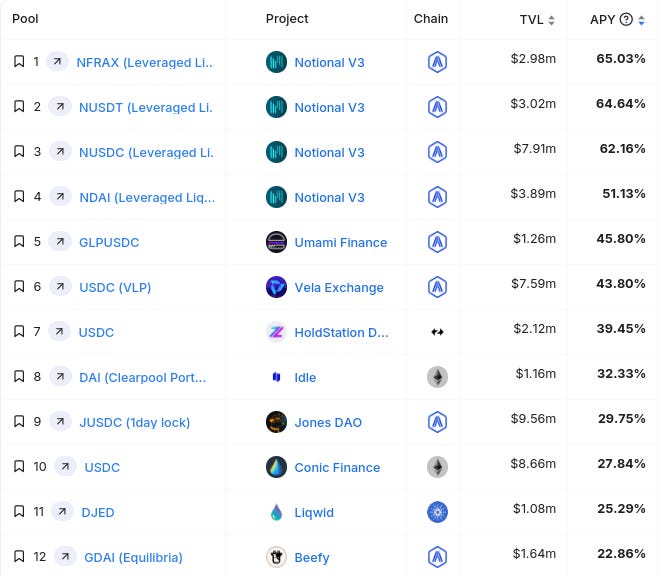Bookmark the NDAI pool row
660x576 pixels.
pyautogui.click(x=19, y=196)
